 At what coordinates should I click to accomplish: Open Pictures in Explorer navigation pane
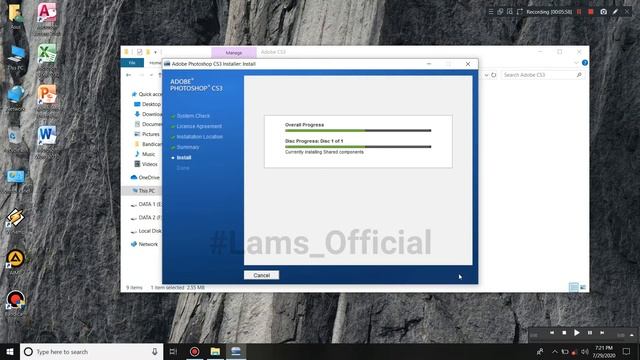(147, 134)
